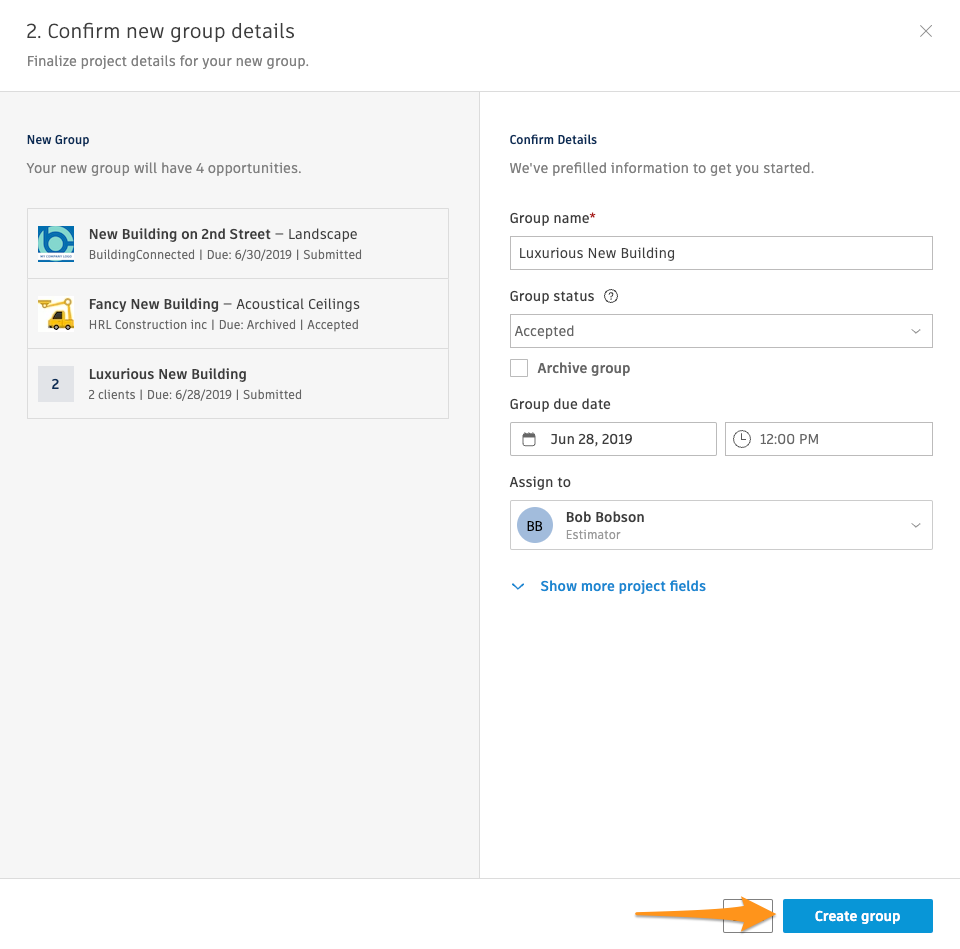
Task: Click the calendar icon in due date
Action: pos(529,439)
